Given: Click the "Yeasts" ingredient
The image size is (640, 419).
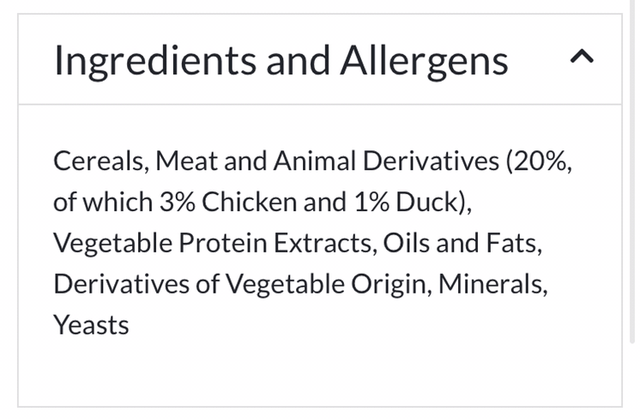Looking at the screenshot, I should [91, 325].
